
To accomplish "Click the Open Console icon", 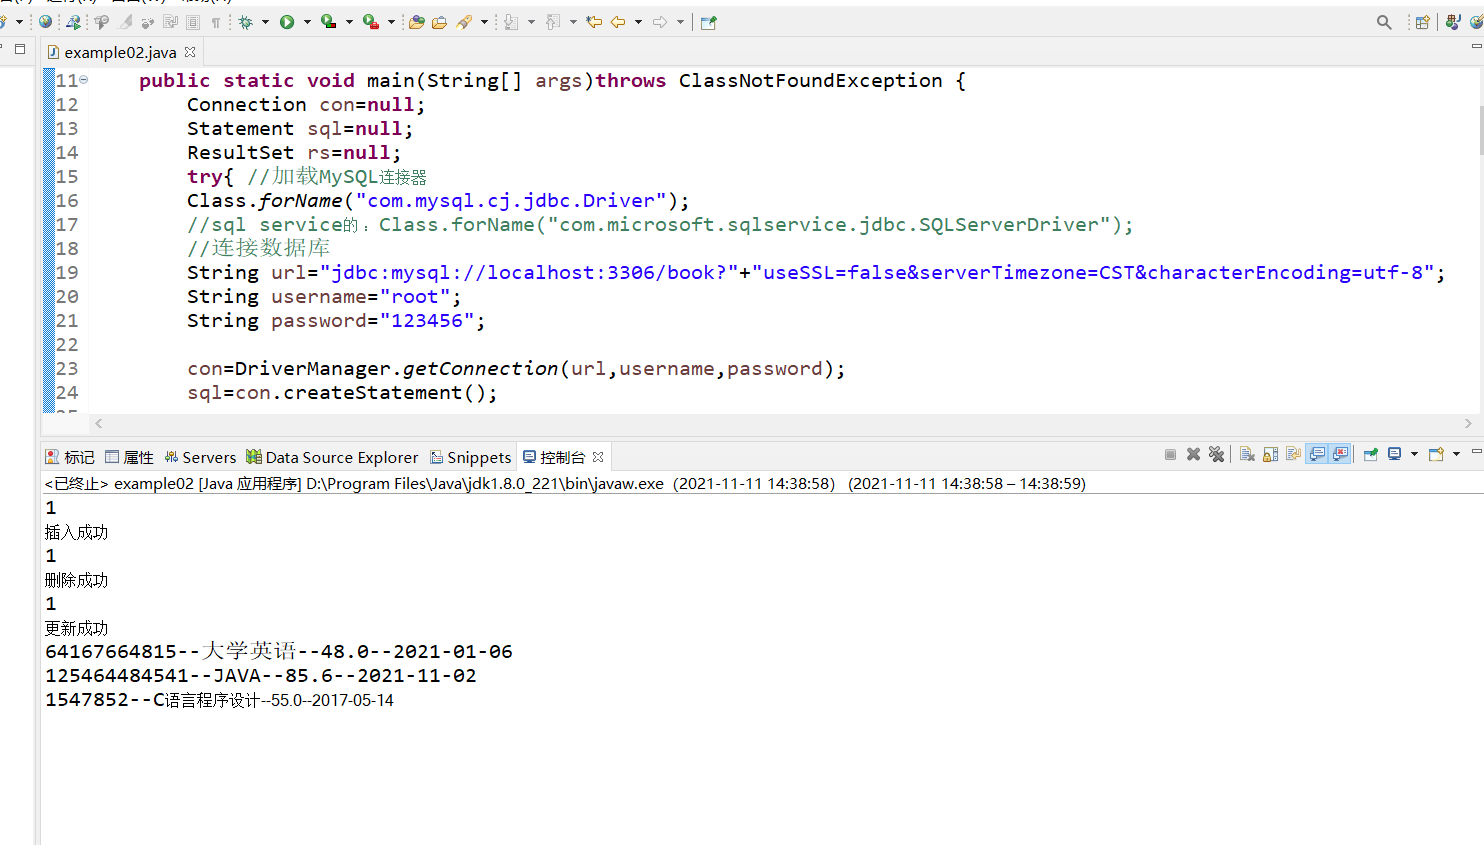I will point(1436,455).
